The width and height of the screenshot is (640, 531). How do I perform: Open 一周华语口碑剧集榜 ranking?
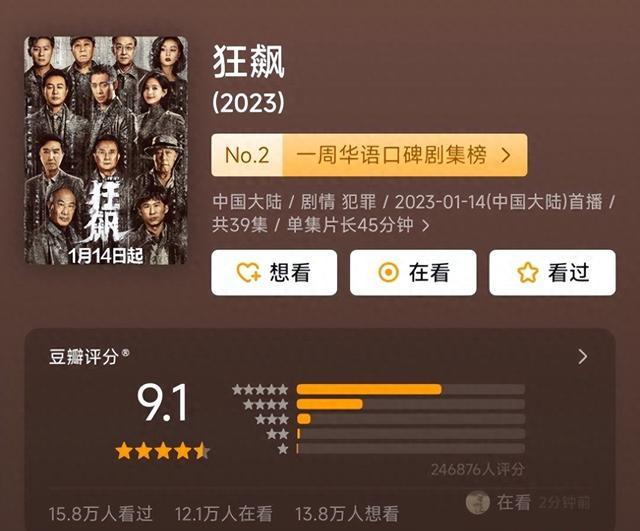[x=391, y=155]
